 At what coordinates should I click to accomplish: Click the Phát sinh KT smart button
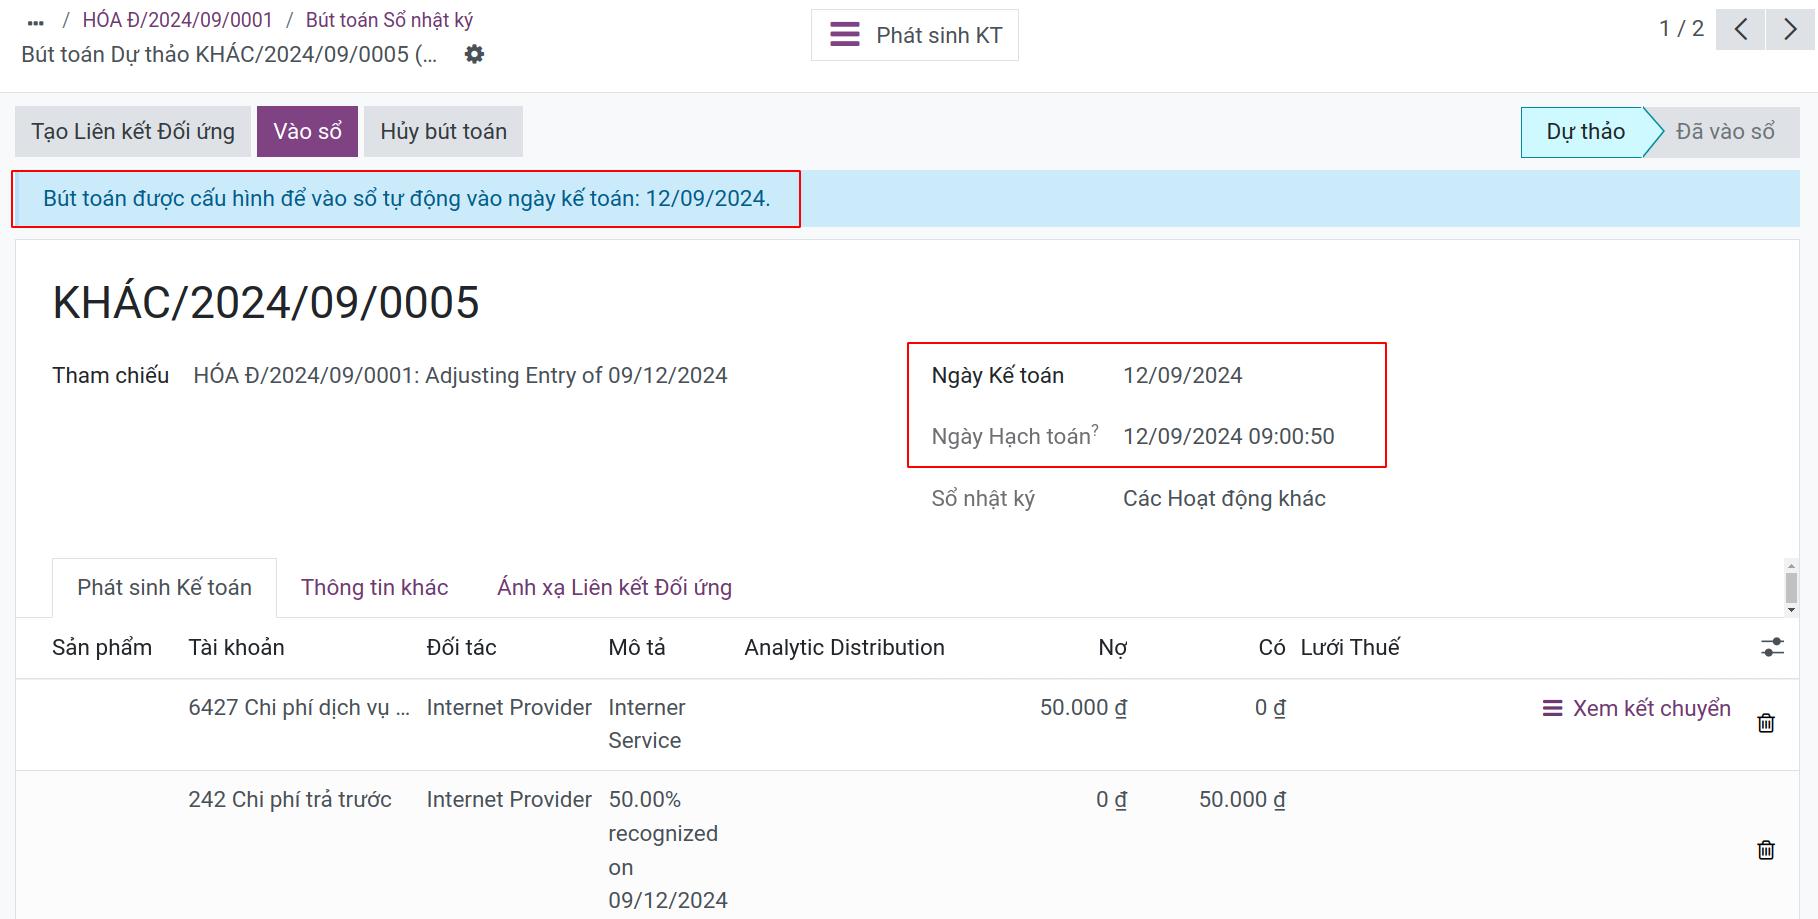click(x=915, y=35)
